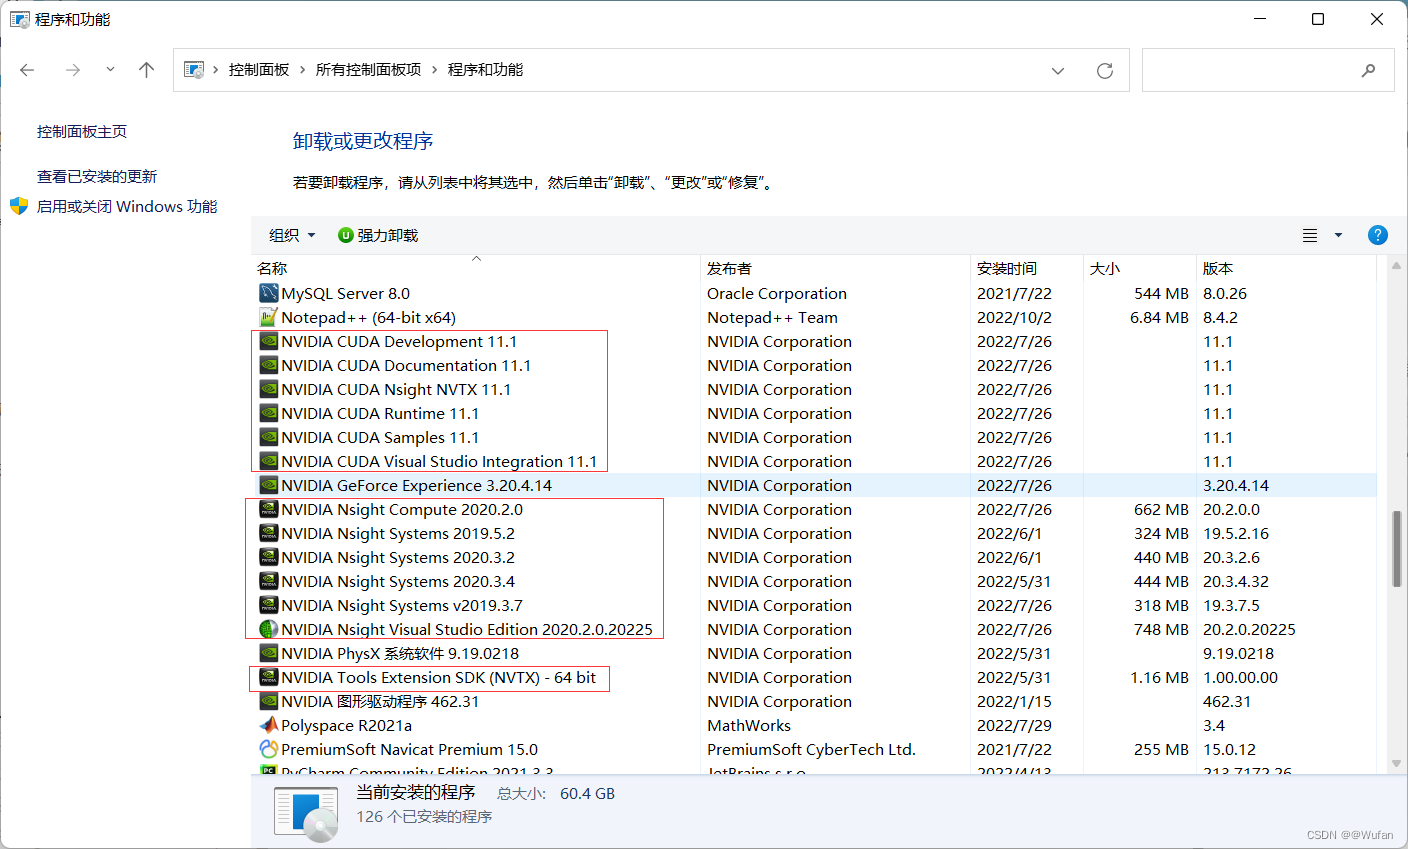Click the NVIDIA CUDA Development 11.1 icon

tap(268, 341)
